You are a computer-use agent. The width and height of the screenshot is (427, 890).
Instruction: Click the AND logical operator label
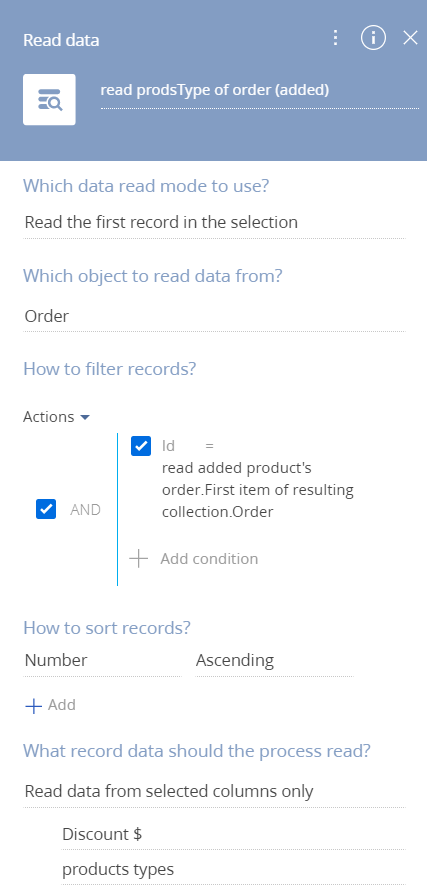pyautogui.click(x=85, y=510)
